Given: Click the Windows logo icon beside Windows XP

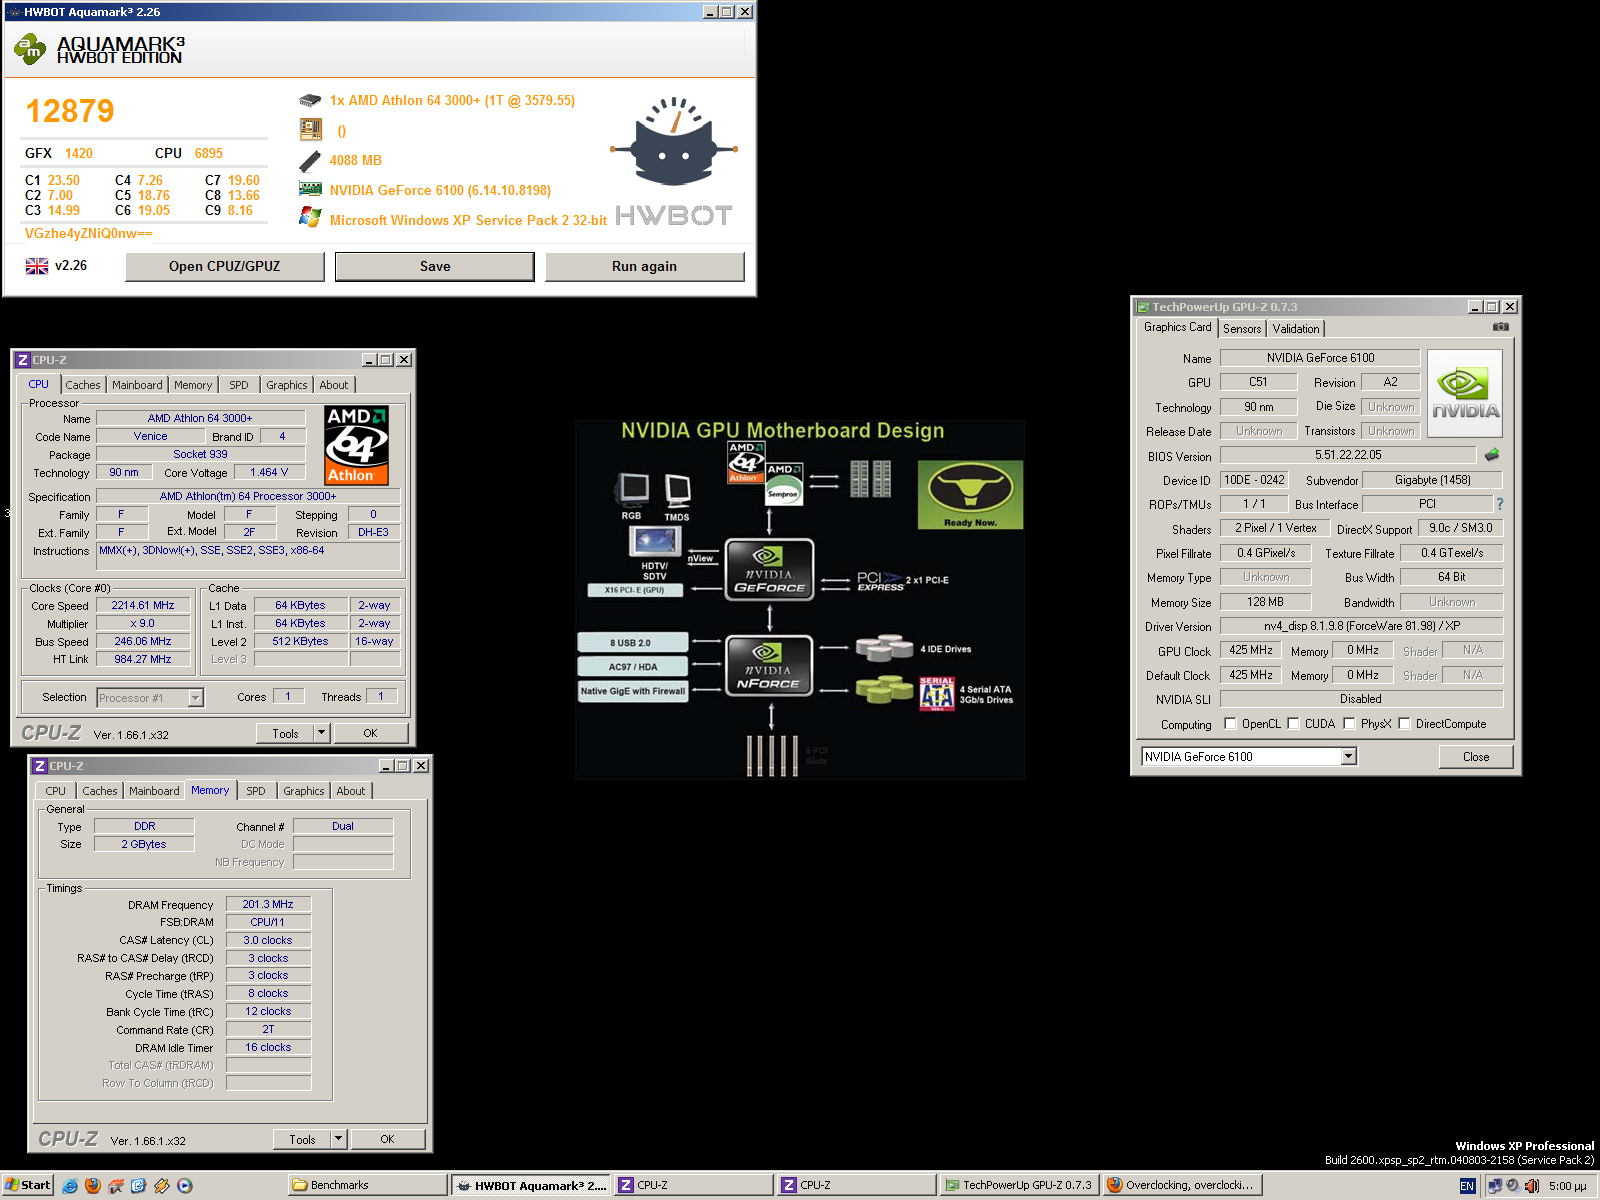Looking at the screenshot, I should [310, 217].
